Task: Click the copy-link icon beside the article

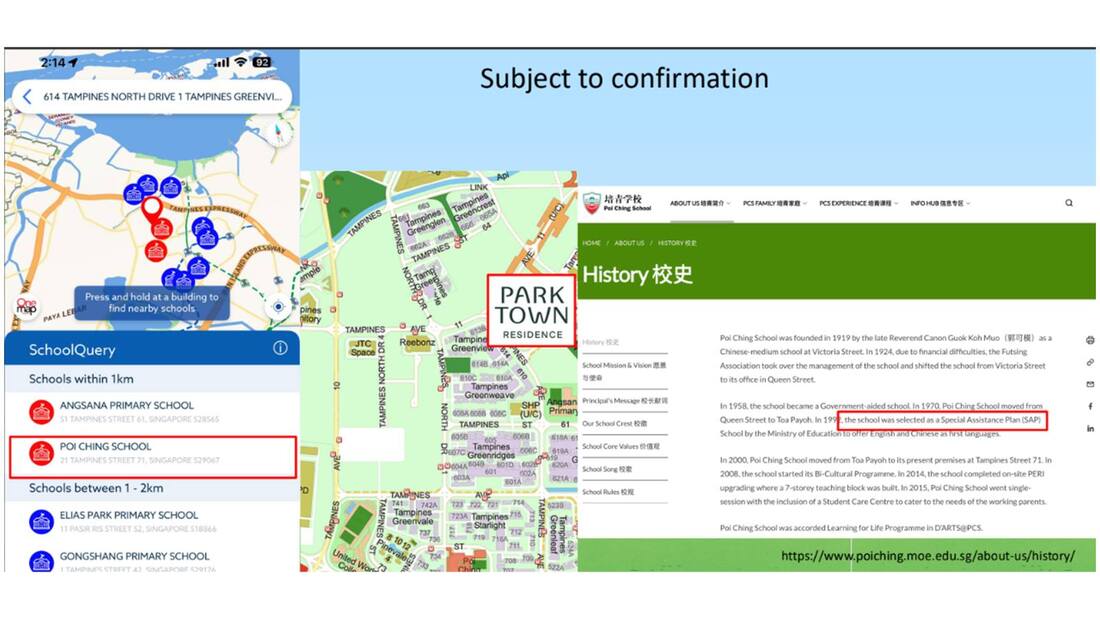Action: (x=1089, y=362)
